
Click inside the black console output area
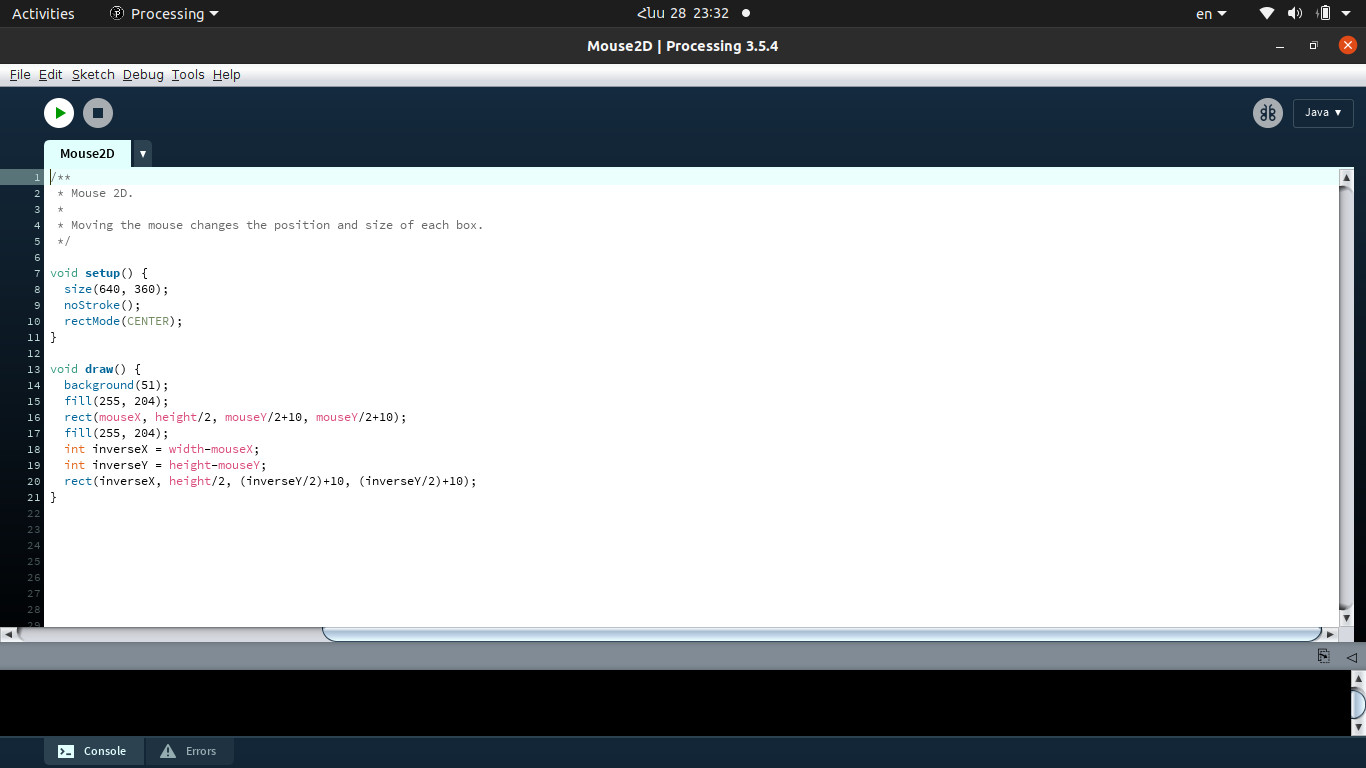(675, 703)
